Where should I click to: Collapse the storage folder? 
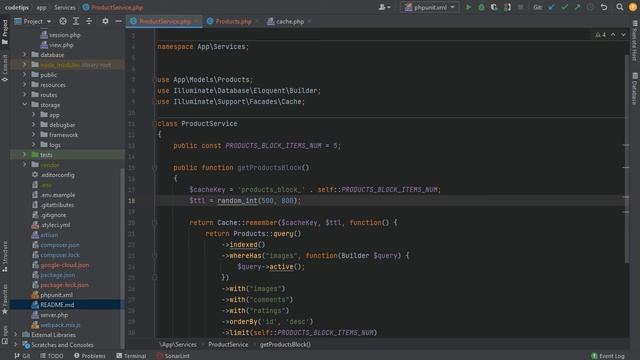[x=24, y=104]
